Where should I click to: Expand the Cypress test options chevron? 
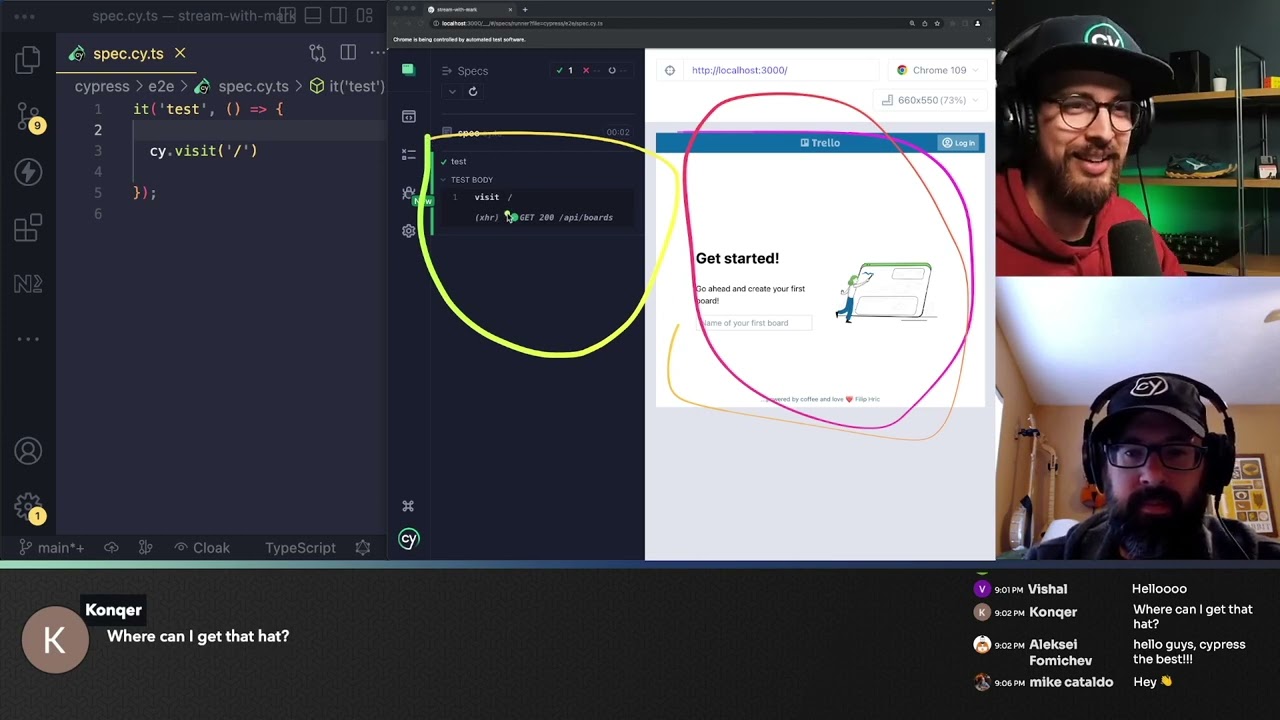tap(452, 91)
